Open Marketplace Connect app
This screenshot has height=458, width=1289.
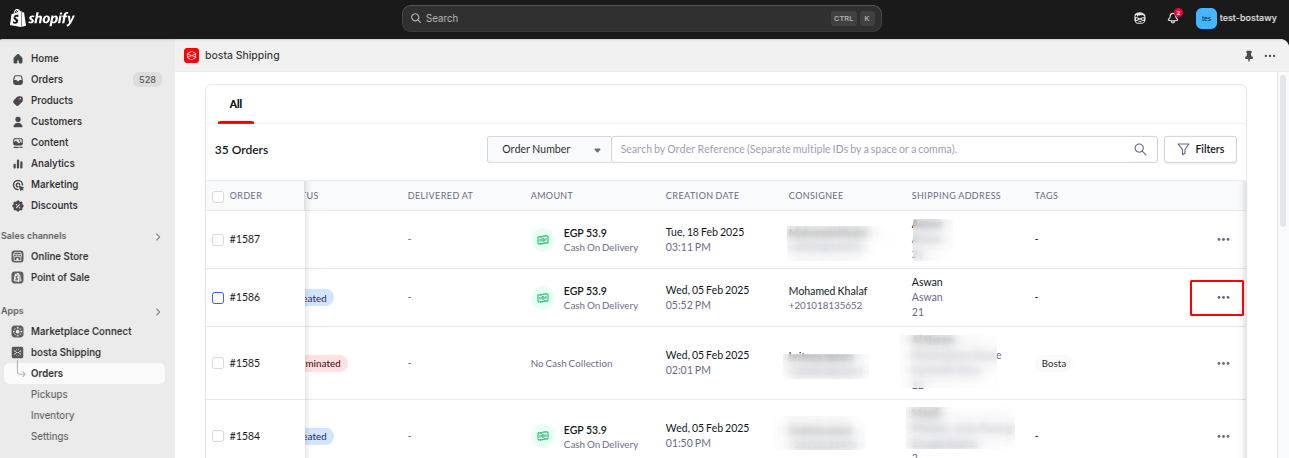(80, 331)
